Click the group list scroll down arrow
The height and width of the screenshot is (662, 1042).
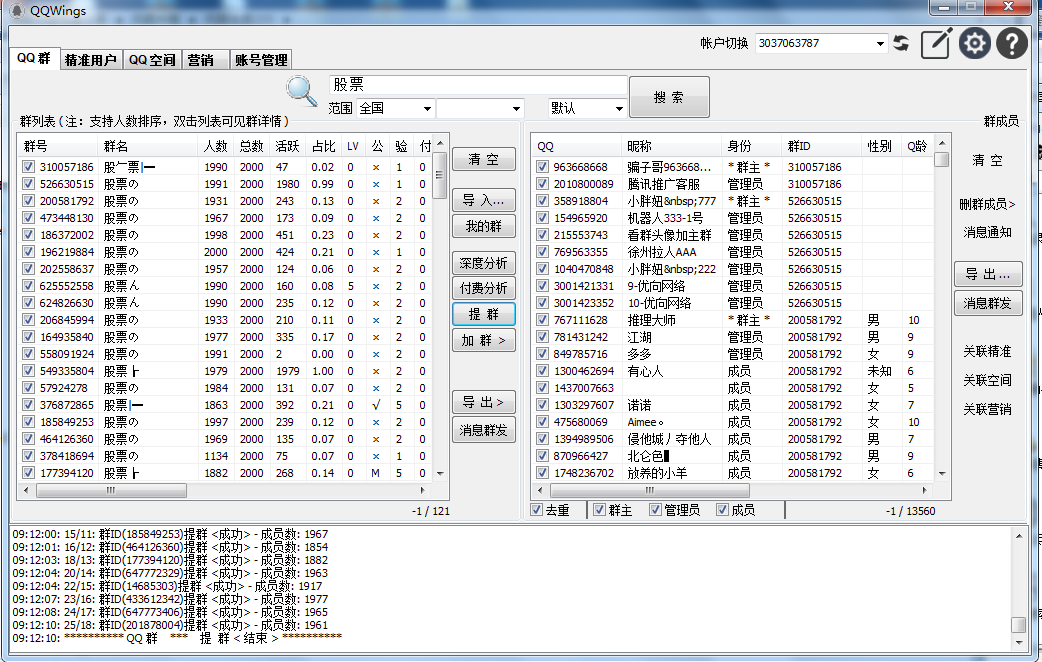click(x=440, y=473)
